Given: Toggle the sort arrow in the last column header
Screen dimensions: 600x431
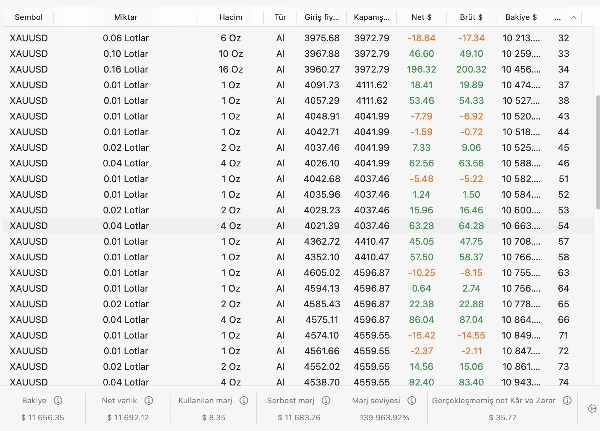Looking at the screenshot, I should [573, 17].
